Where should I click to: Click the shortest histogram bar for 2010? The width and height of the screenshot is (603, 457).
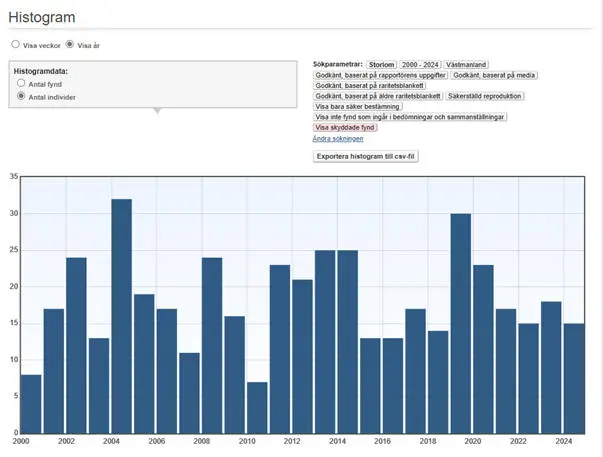pos(257,407)
